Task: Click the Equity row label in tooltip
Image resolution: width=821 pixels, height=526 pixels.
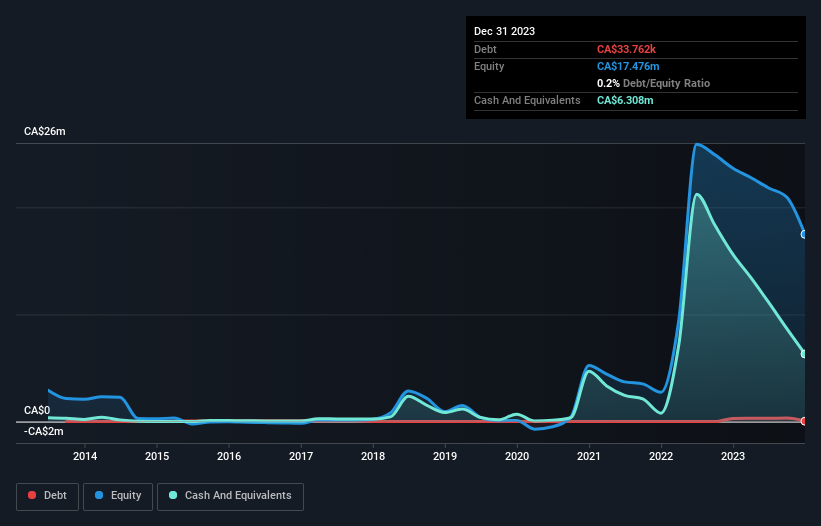Action: pos(489,66)
